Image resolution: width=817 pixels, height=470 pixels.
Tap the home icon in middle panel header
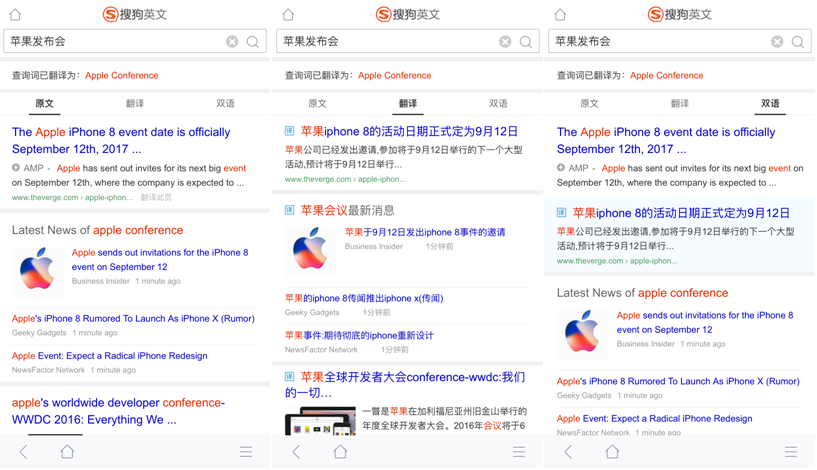pyautogui.click(x=288, y=15)
